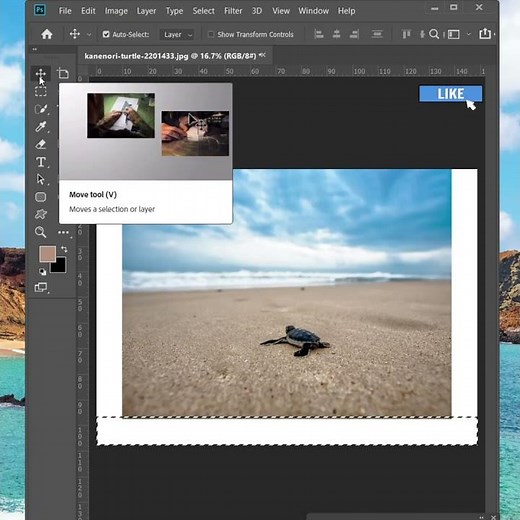Select the Rounded Rectangle shape tool
This screenshot has width=520, height=520.
pyautogui.click(x=41, y=197)
